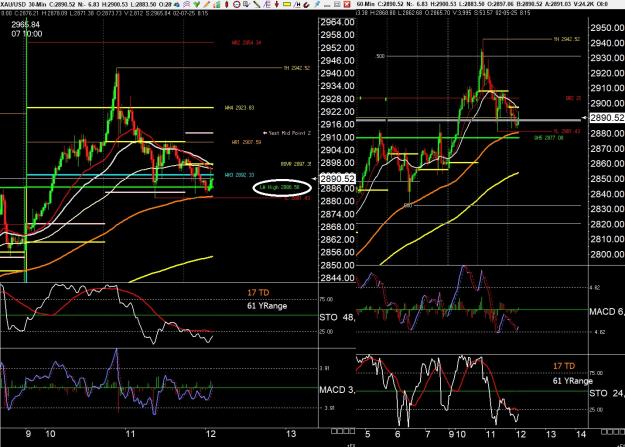Select the trend line drawing tool
625x447 pixels.
pos(257,4)
